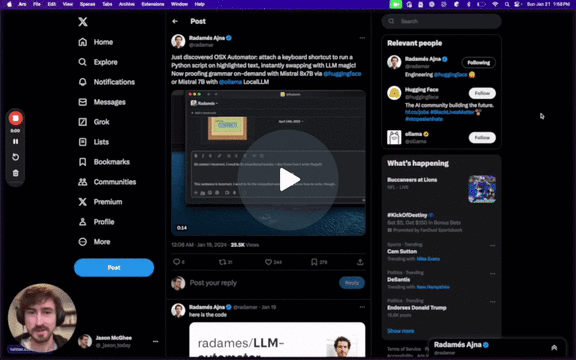Go back with the arrow next to Post

click(x=175, y=21)
